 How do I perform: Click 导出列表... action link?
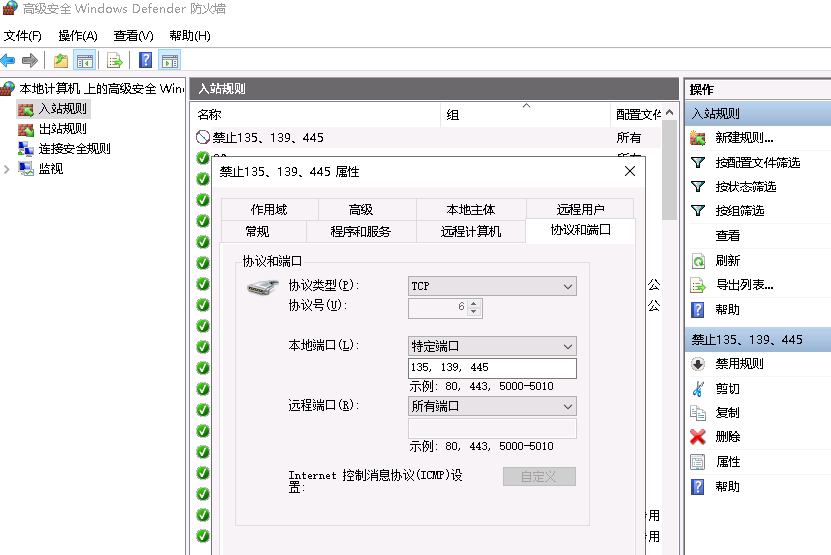[744, 285]
